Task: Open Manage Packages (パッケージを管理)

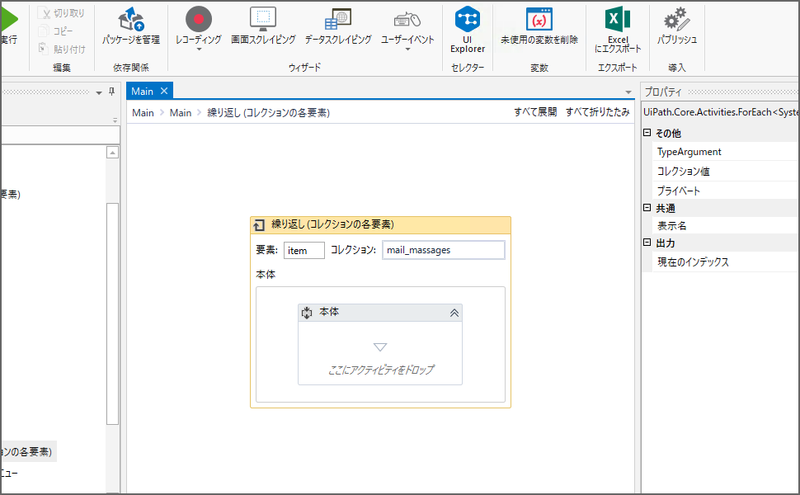Action: tap(131, 26)
